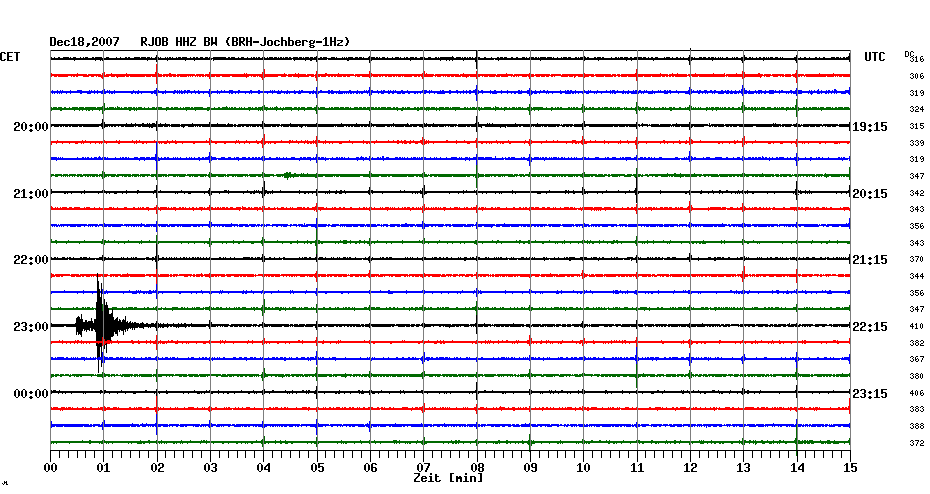This screenshot has height=494, width=930.
Task: Select DC offset value 380
Action: [x=917, y=376]
